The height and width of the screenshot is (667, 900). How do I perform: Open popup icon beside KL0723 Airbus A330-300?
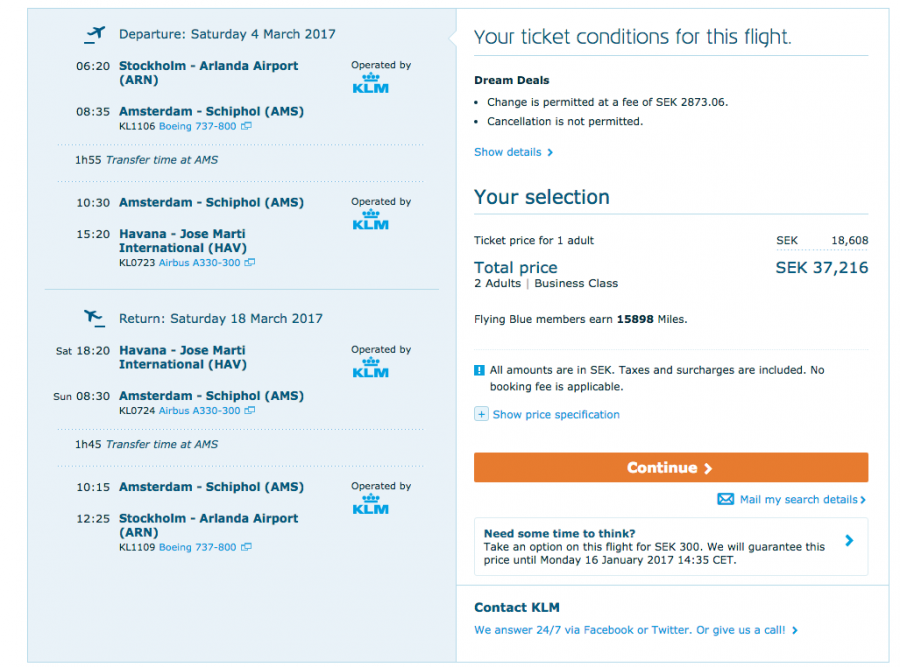[250, 263]
